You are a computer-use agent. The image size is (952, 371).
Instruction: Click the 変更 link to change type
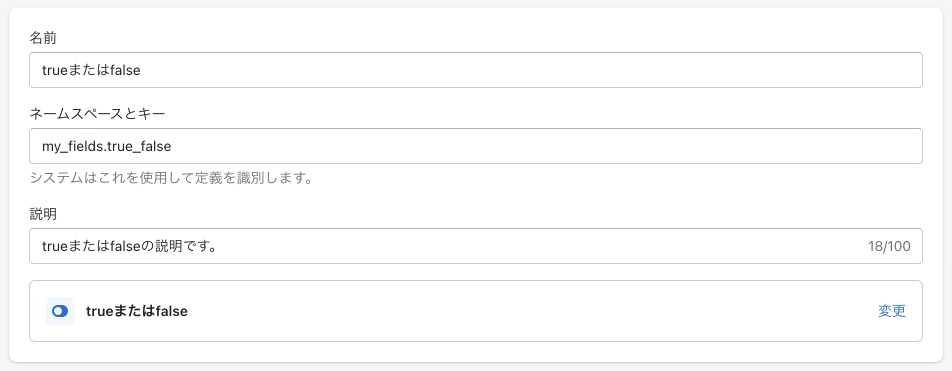tap(891, 311)
